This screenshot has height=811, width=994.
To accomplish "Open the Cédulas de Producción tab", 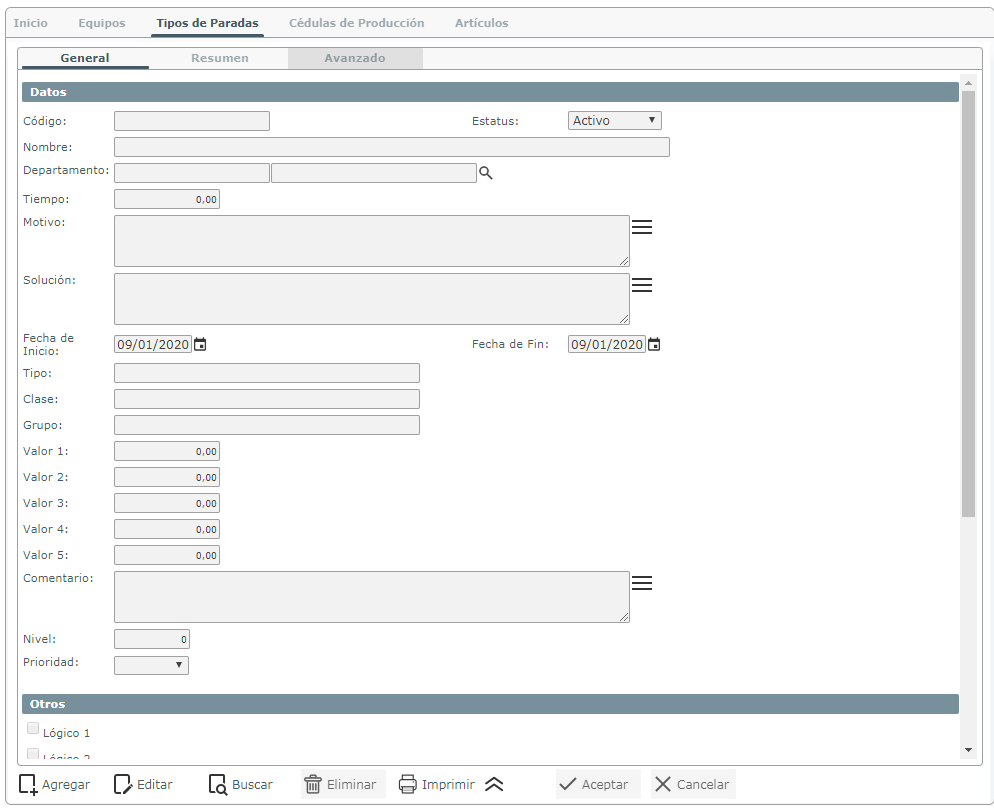I will (x=356, y=23).
